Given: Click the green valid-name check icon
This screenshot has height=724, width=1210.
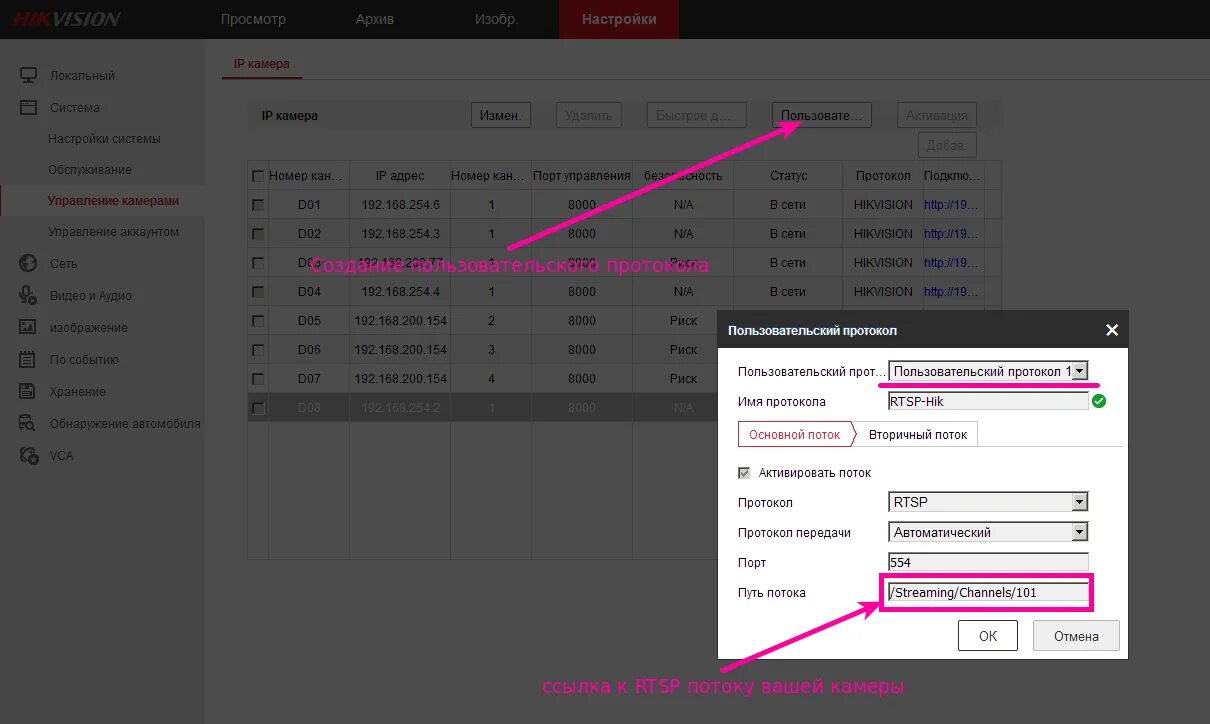Looking at the screenshot, I should point(1099,401).
